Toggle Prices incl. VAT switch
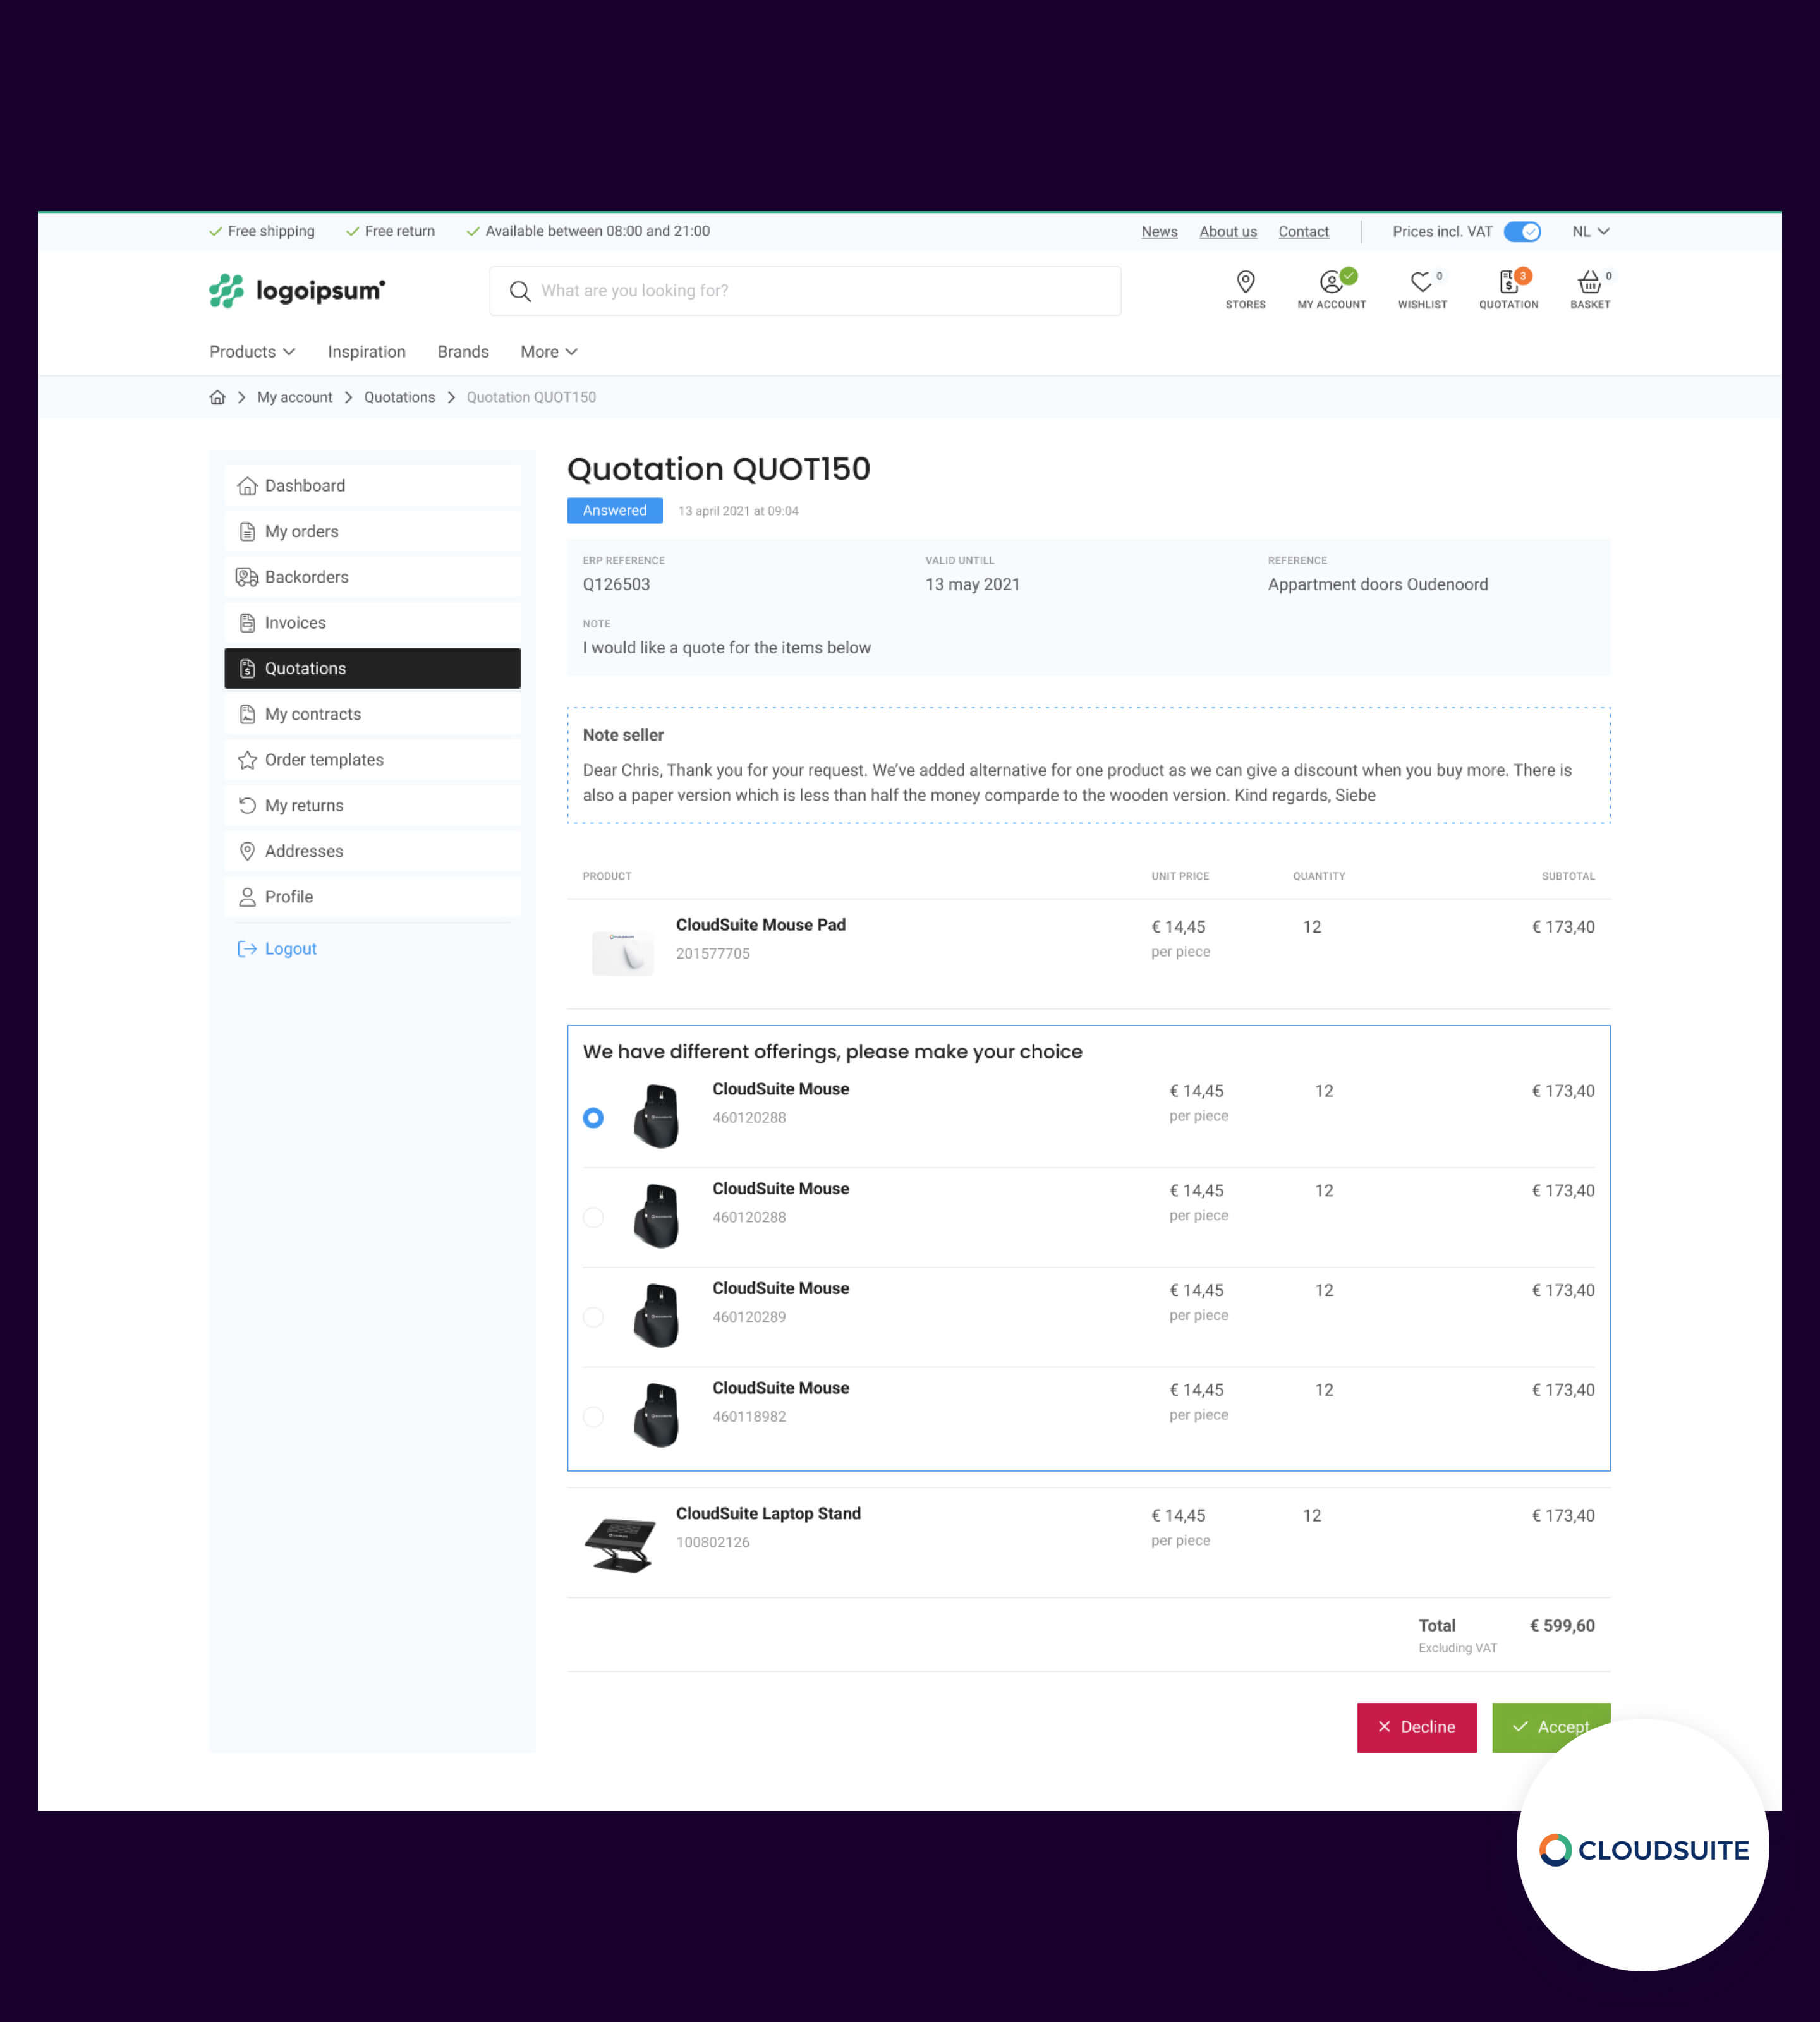 (x=1521, y=232)
